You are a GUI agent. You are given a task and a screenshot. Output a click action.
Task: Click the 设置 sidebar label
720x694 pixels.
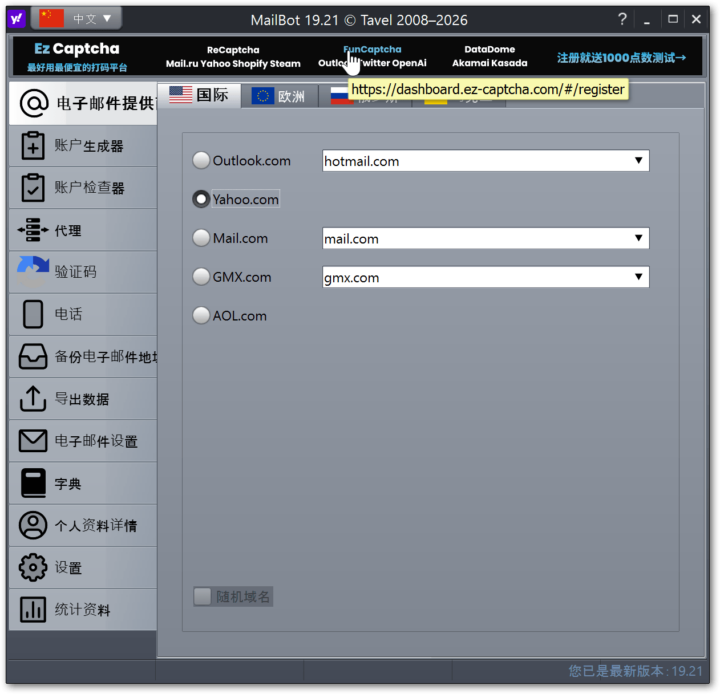(68, 568)
